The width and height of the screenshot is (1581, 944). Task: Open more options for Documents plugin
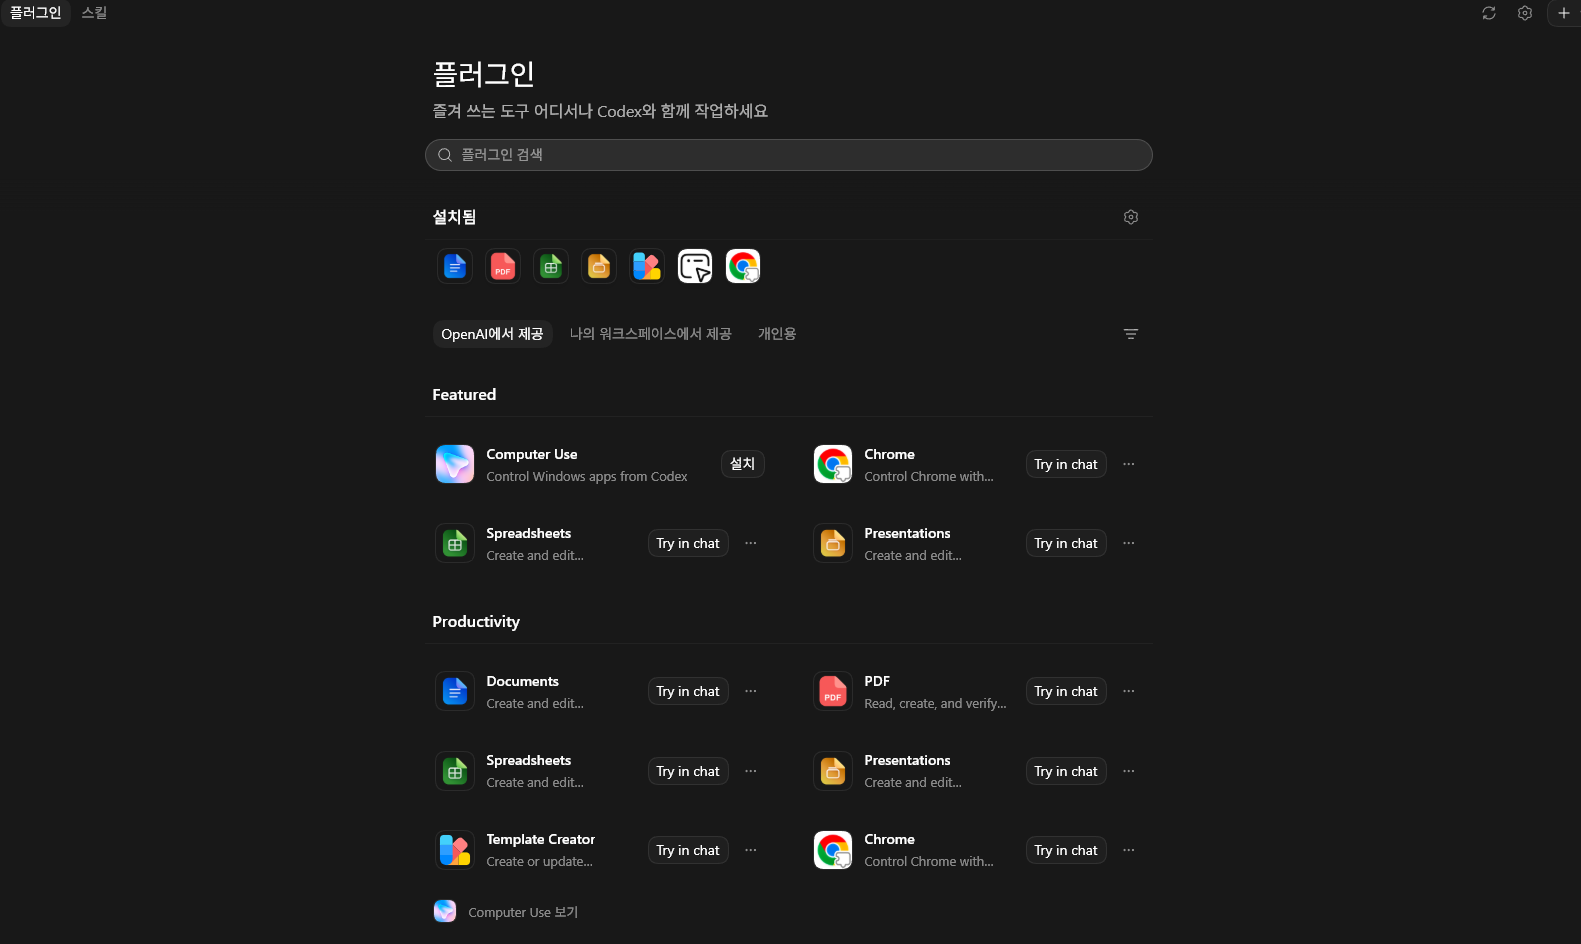tap(751, 691)
